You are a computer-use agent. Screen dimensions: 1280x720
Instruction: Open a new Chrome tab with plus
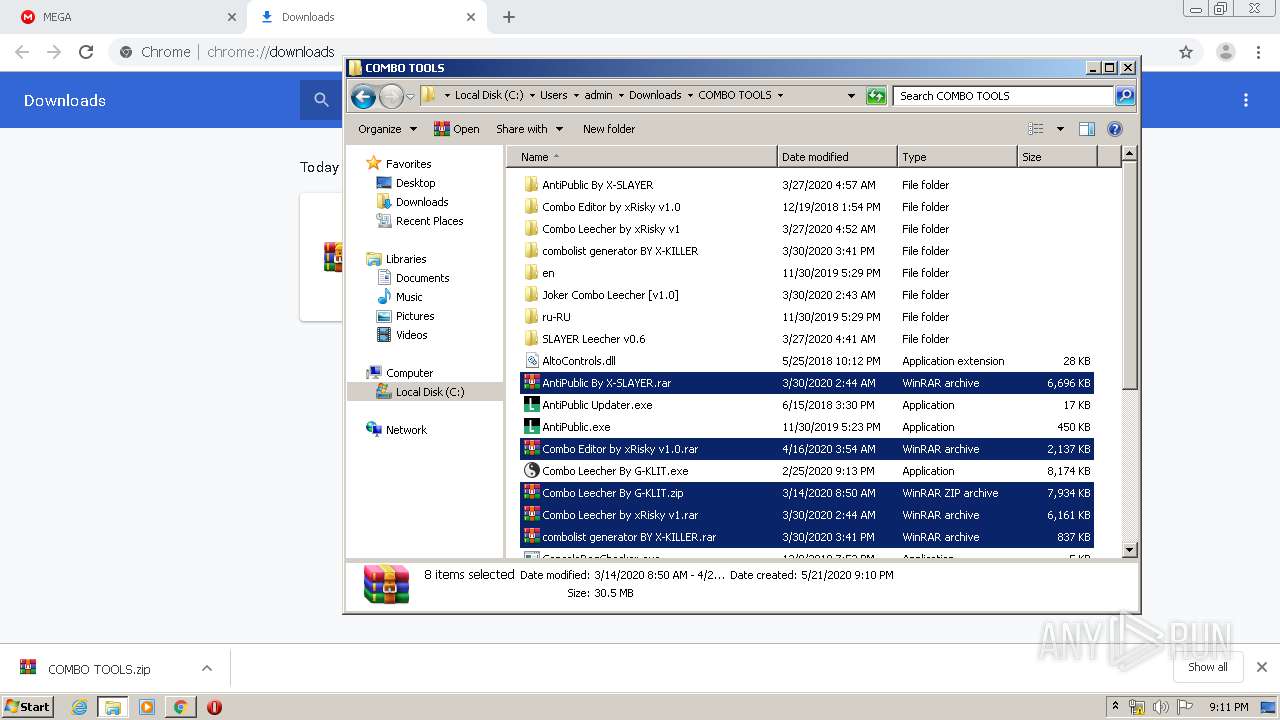pos(509,17)
